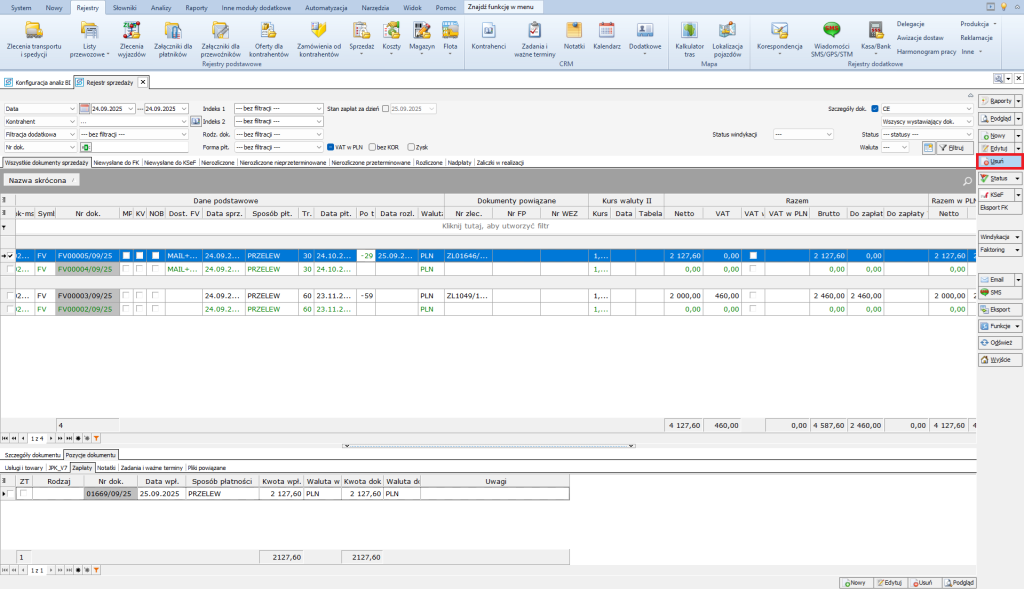Open the Status windykacji dropdown
Viewport: 1024px width, 589px height.
tap(802, 133)
